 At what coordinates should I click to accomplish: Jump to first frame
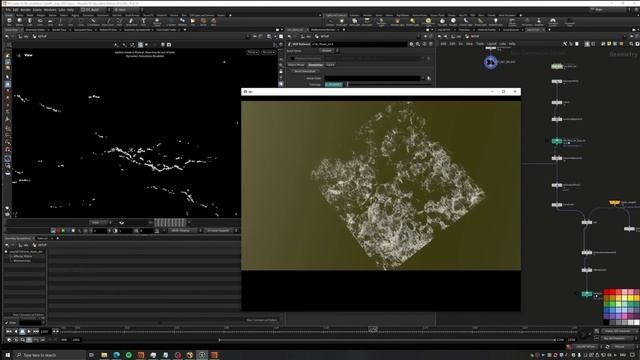coord(9,331)
